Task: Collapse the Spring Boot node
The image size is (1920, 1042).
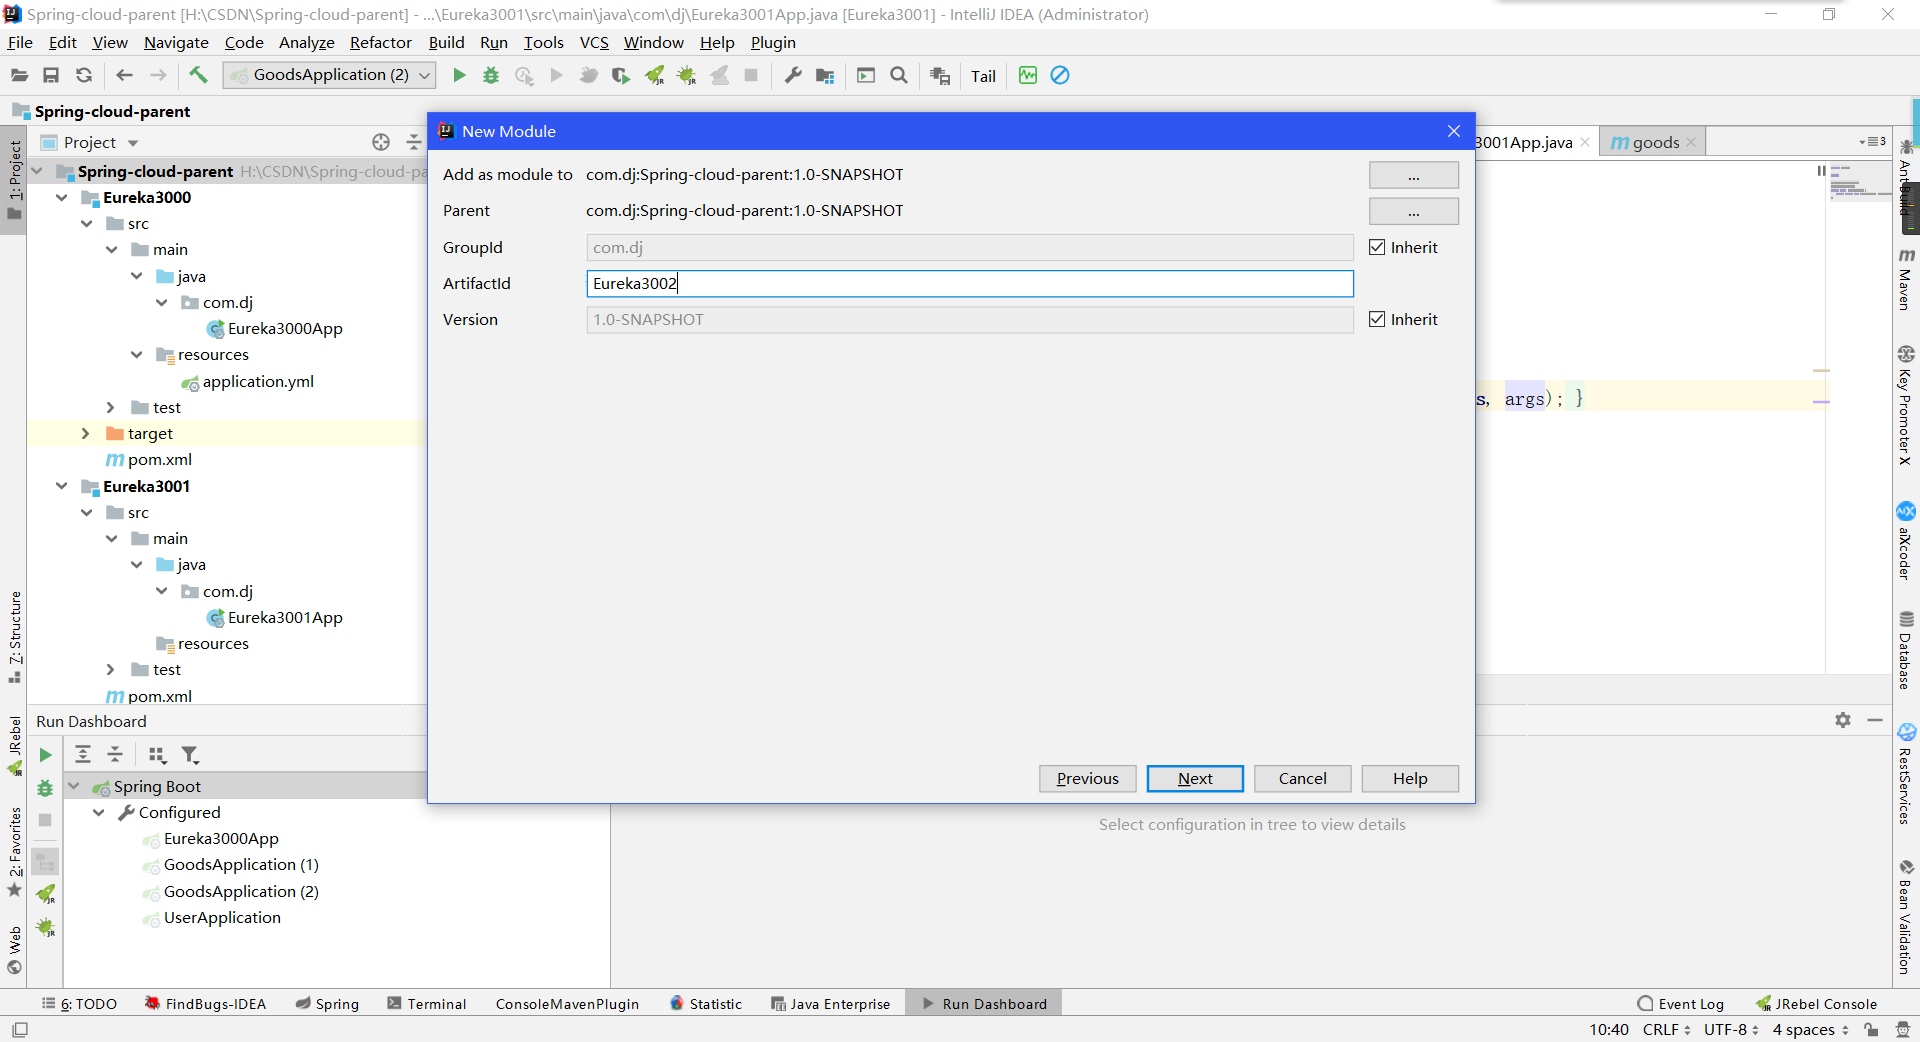Action: 74,786
